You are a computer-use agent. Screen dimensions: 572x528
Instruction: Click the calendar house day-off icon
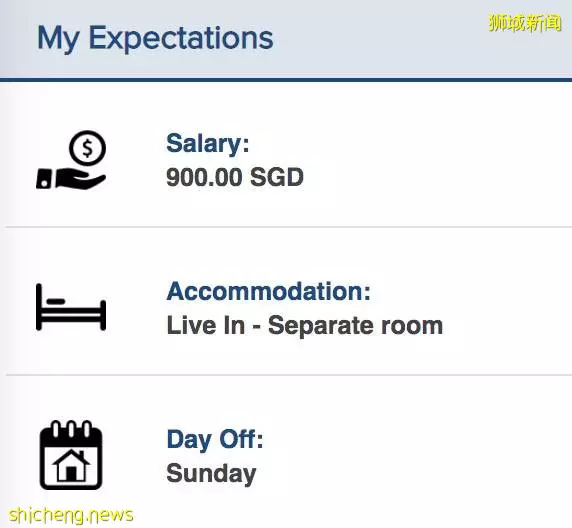[71, 455]
